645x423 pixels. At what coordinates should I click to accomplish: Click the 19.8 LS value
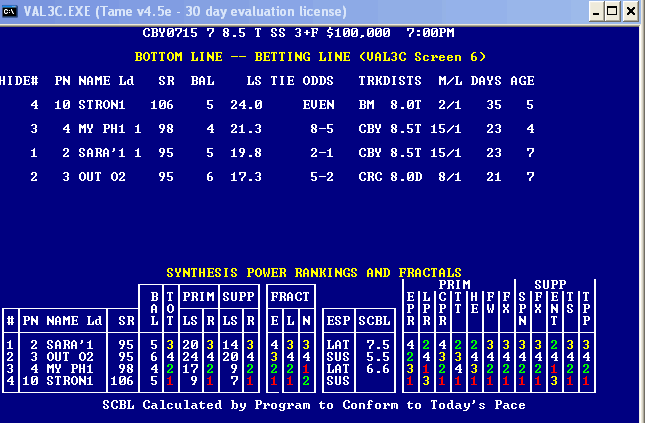[246, 153]
